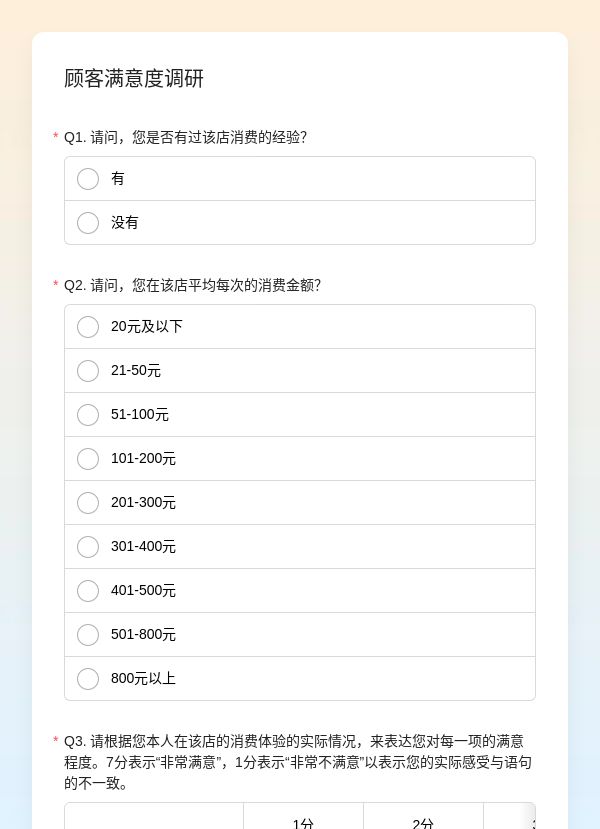
Task: Select the 201-300元 radio button
Action: [x=88, y=502]
